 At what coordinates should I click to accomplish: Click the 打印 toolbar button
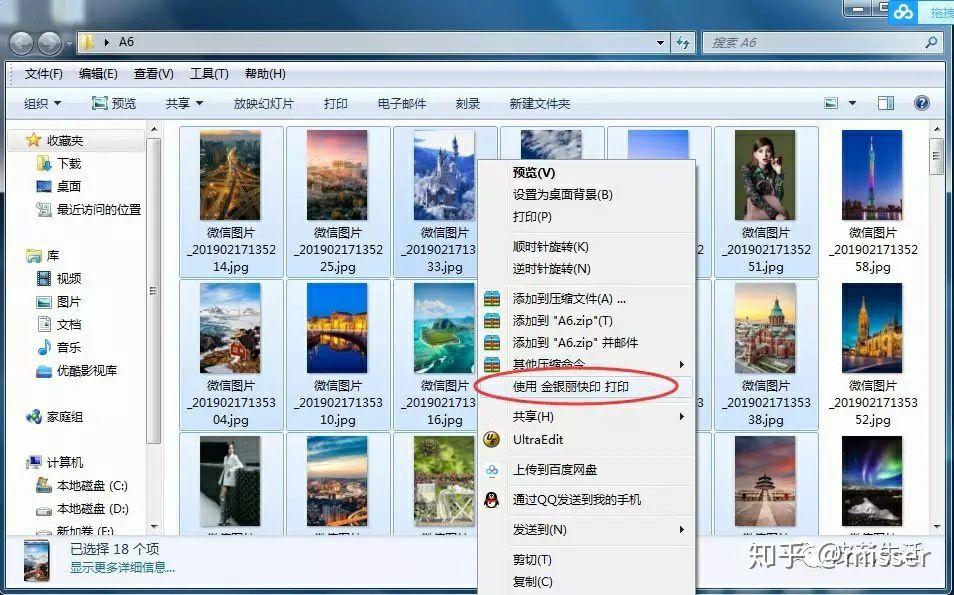click(335, 104)
